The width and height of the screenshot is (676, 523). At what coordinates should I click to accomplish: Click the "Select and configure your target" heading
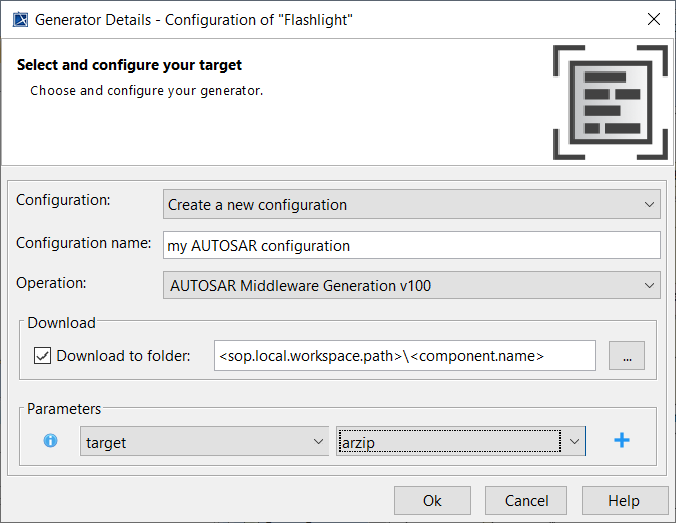(130, 66)
